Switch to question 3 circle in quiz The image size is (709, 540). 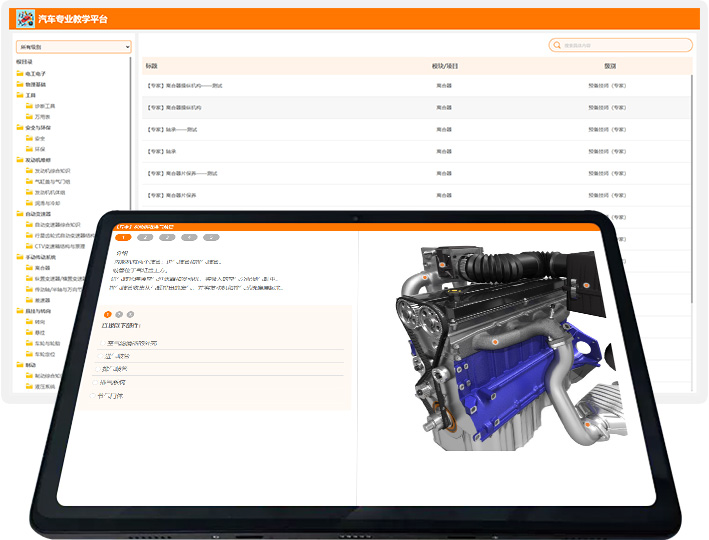(130, 314)
